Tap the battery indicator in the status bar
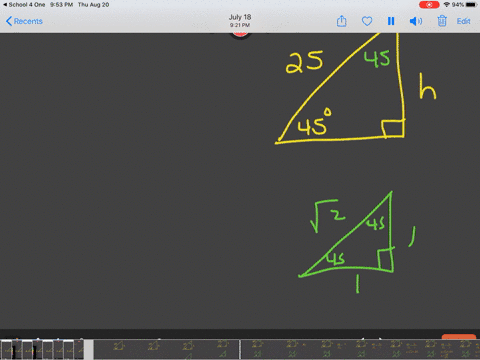The height and width of the screenshot is (360, 480). coord(471,5)
